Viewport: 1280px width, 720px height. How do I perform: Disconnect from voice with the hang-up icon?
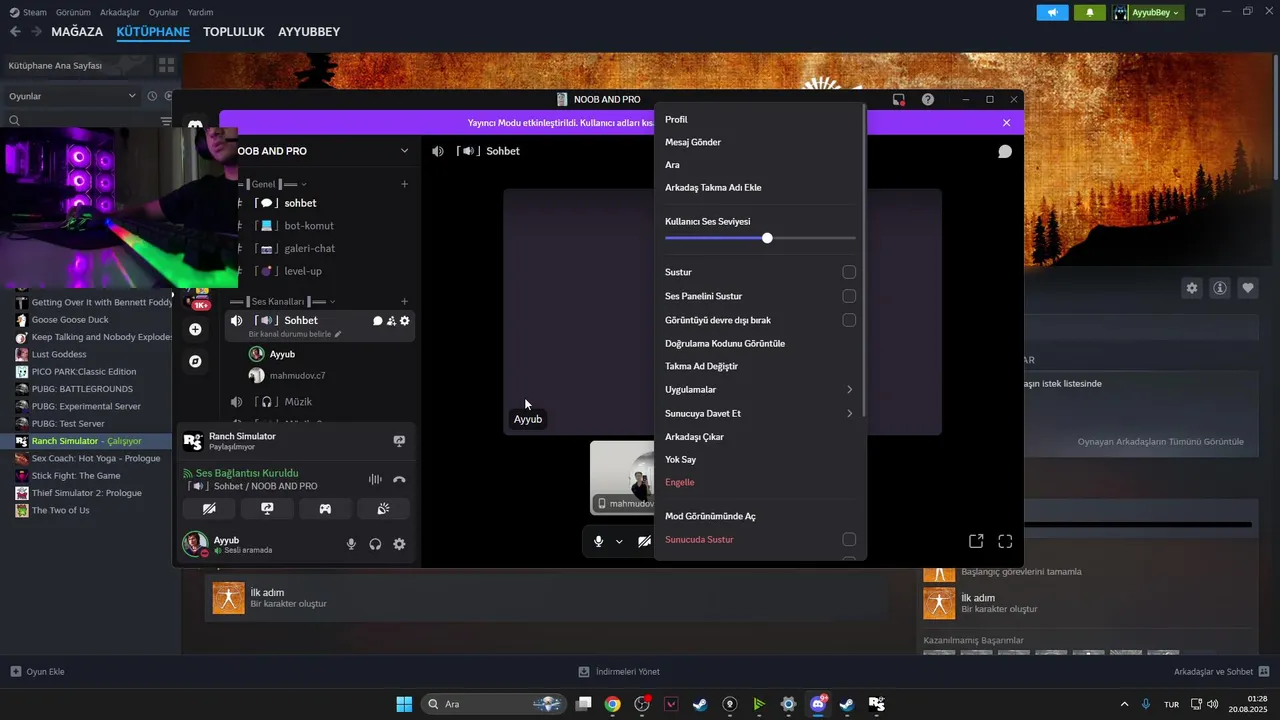399,480
